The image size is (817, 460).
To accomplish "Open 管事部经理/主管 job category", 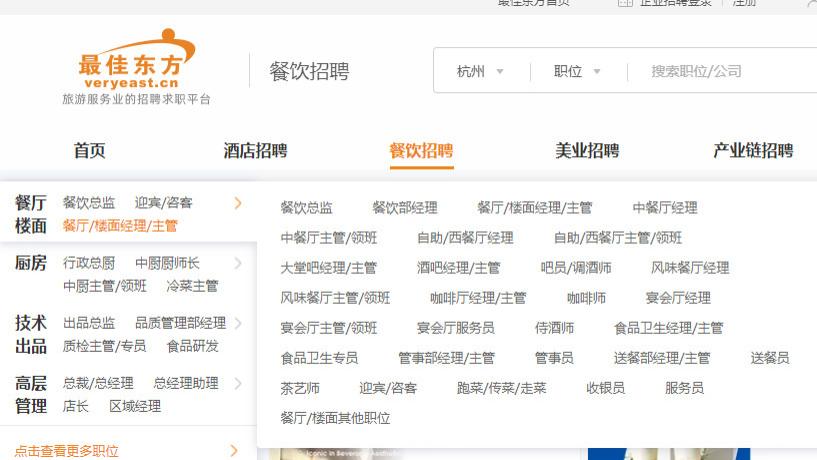I will (447, 358).
